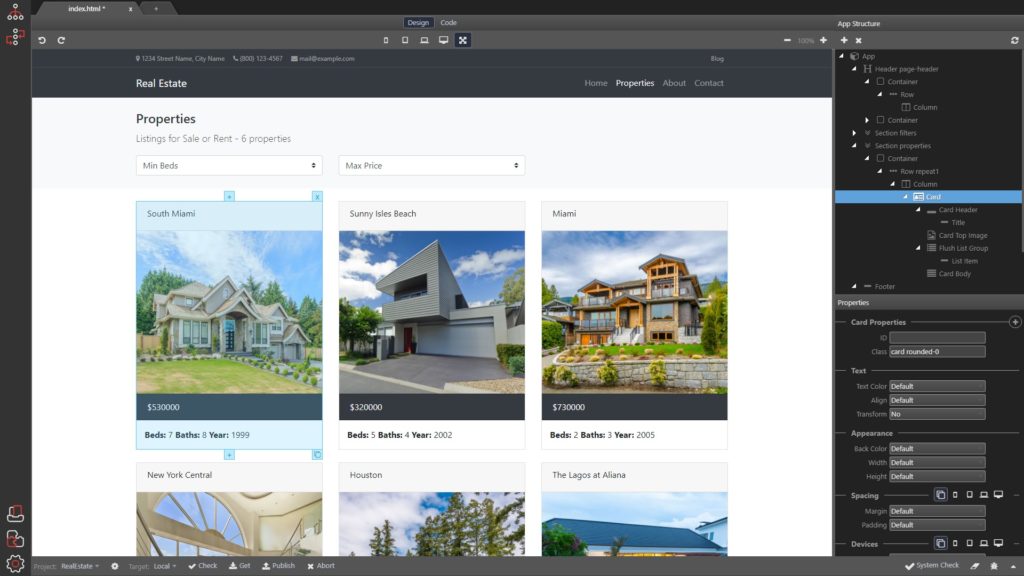
Task: Open the Min Beds dropdown
Action: click(229, 165)
